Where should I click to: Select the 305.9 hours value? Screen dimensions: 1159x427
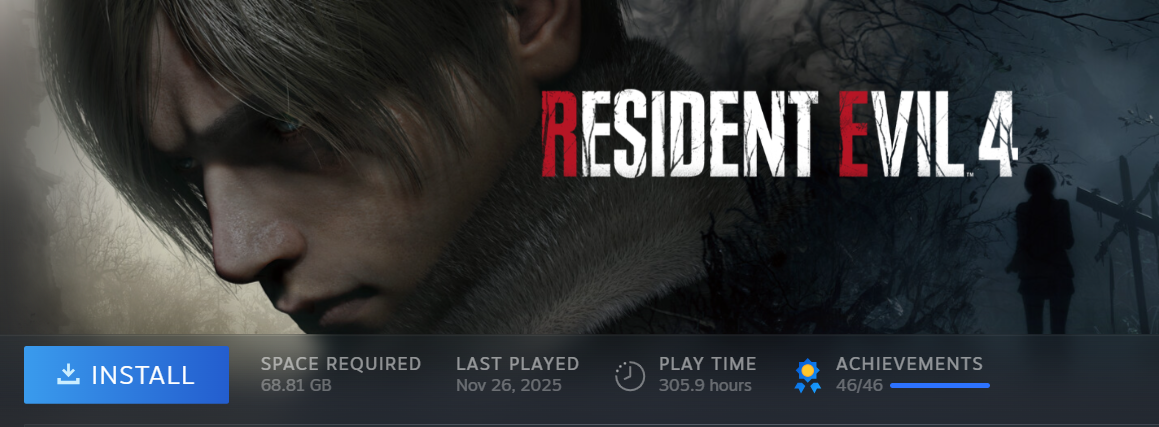pos(705,386)
